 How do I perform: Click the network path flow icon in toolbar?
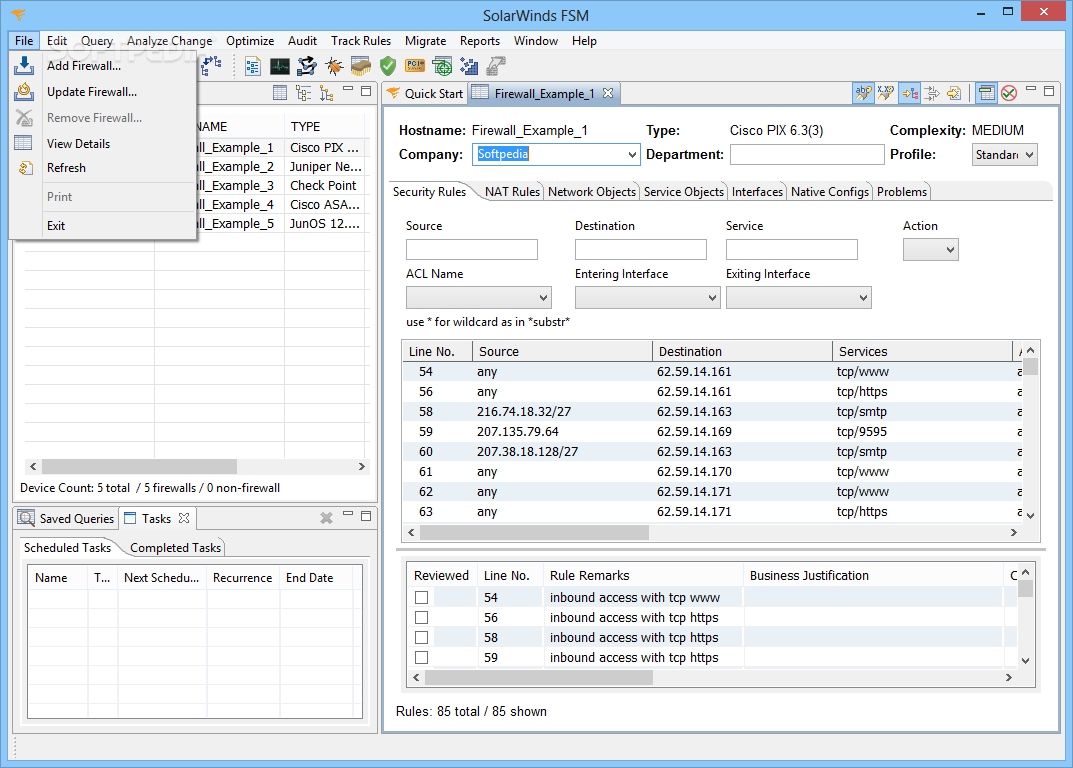tap(307, 66)
